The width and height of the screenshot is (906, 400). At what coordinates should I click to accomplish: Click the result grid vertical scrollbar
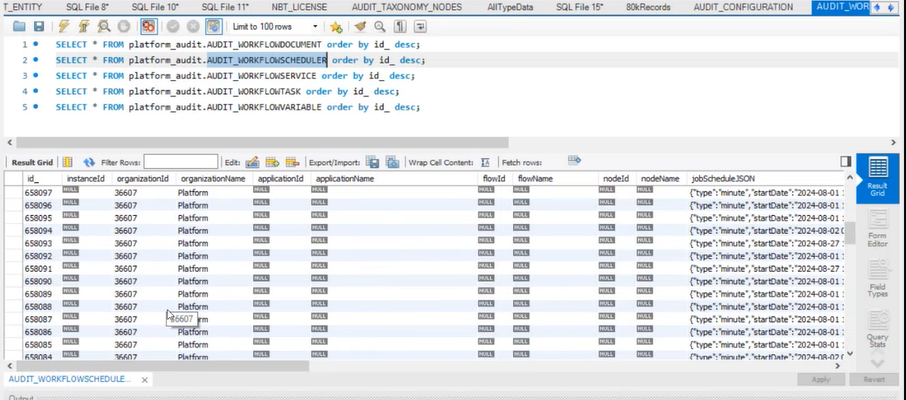(x=850, y=233)
